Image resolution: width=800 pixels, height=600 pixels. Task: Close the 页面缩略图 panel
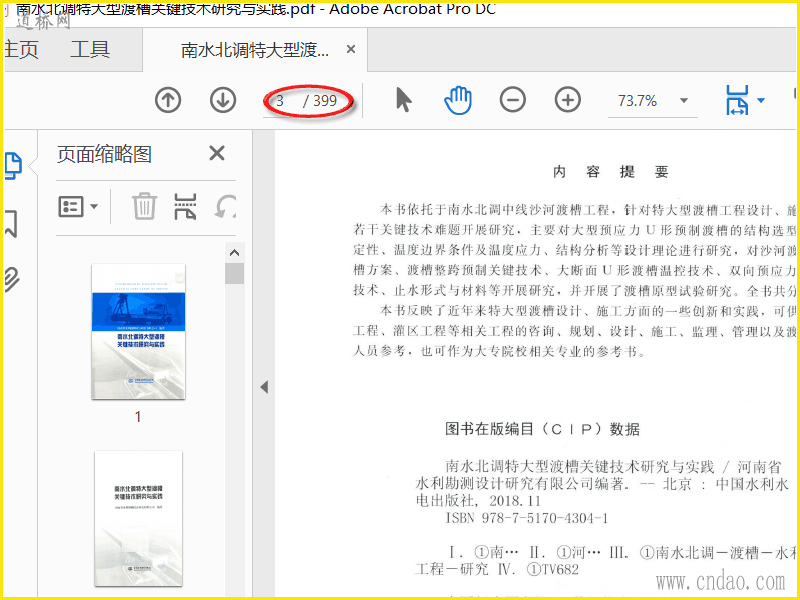pos(217,153)
